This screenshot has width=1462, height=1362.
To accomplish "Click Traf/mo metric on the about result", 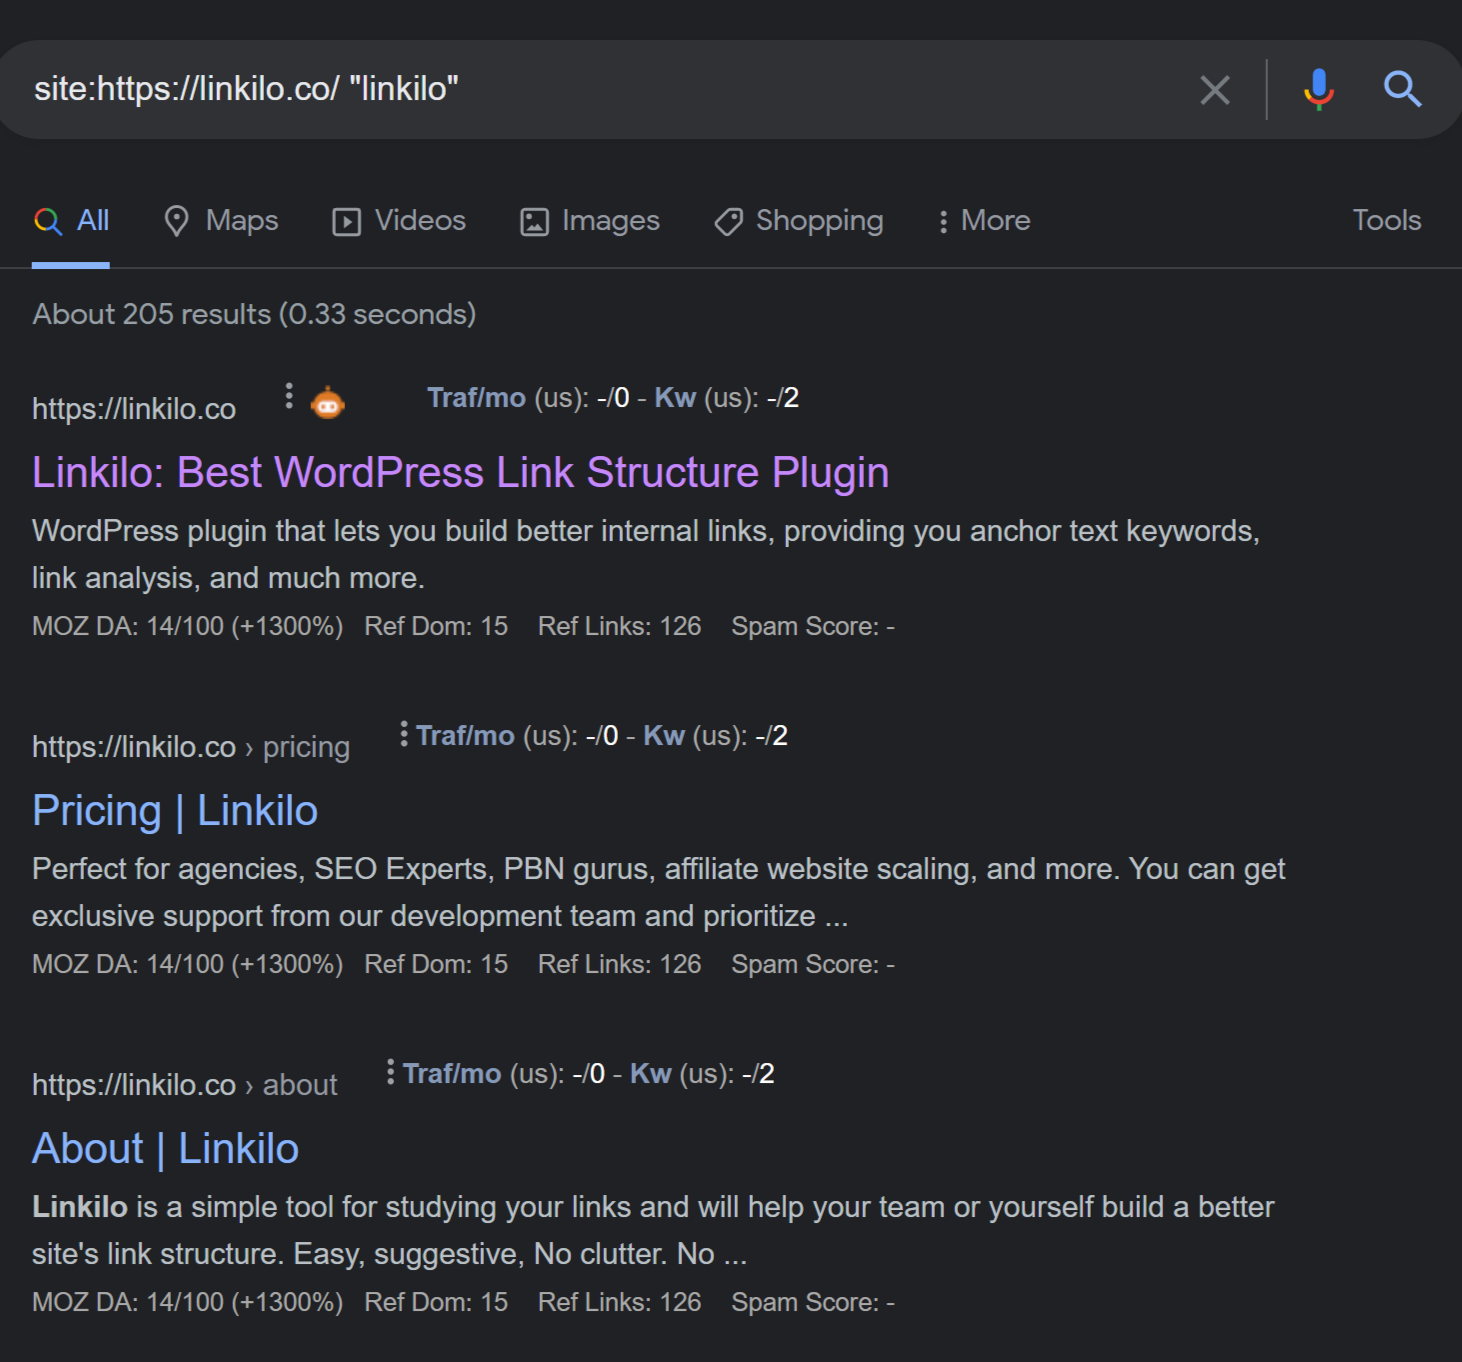I will 504,1074.
